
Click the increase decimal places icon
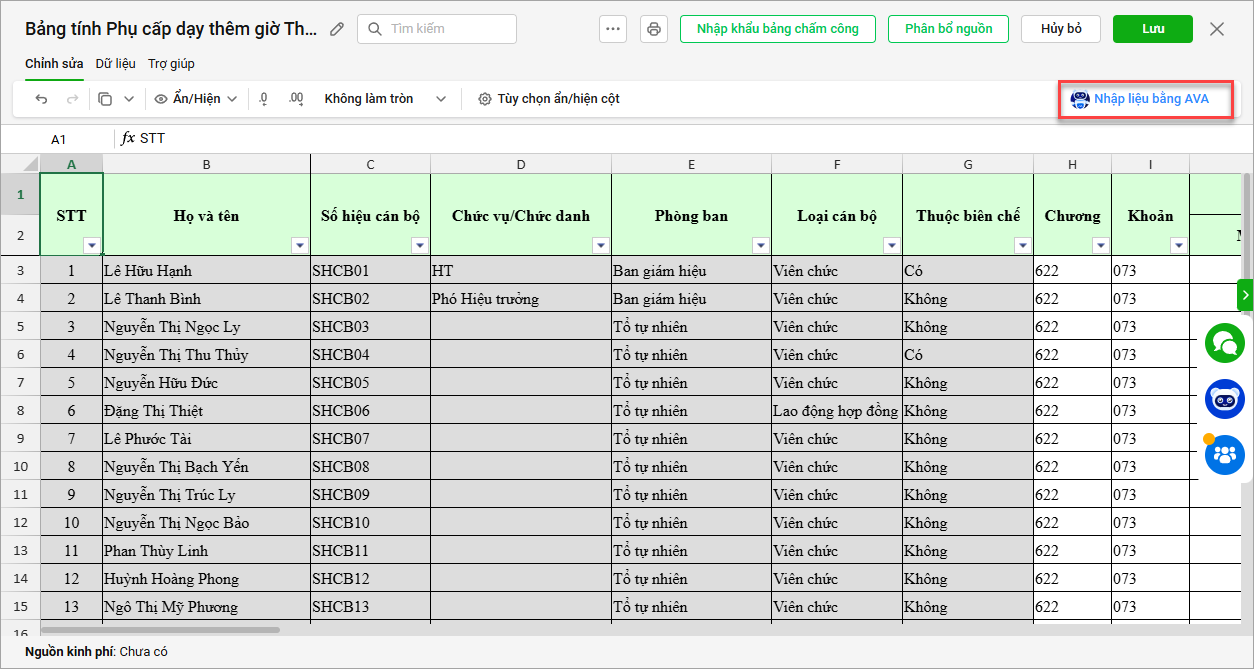pos(296,99)
